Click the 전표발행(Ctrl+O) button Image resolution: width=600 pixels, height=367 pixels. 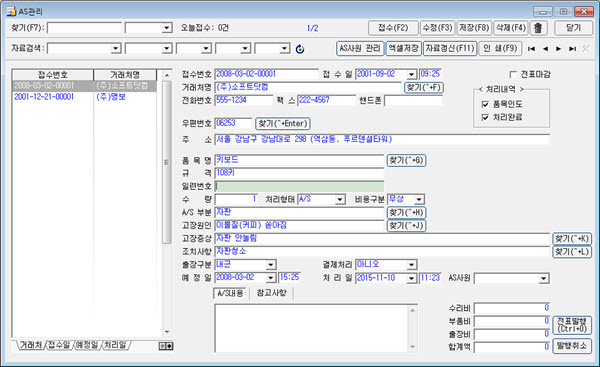click(572, 325)
